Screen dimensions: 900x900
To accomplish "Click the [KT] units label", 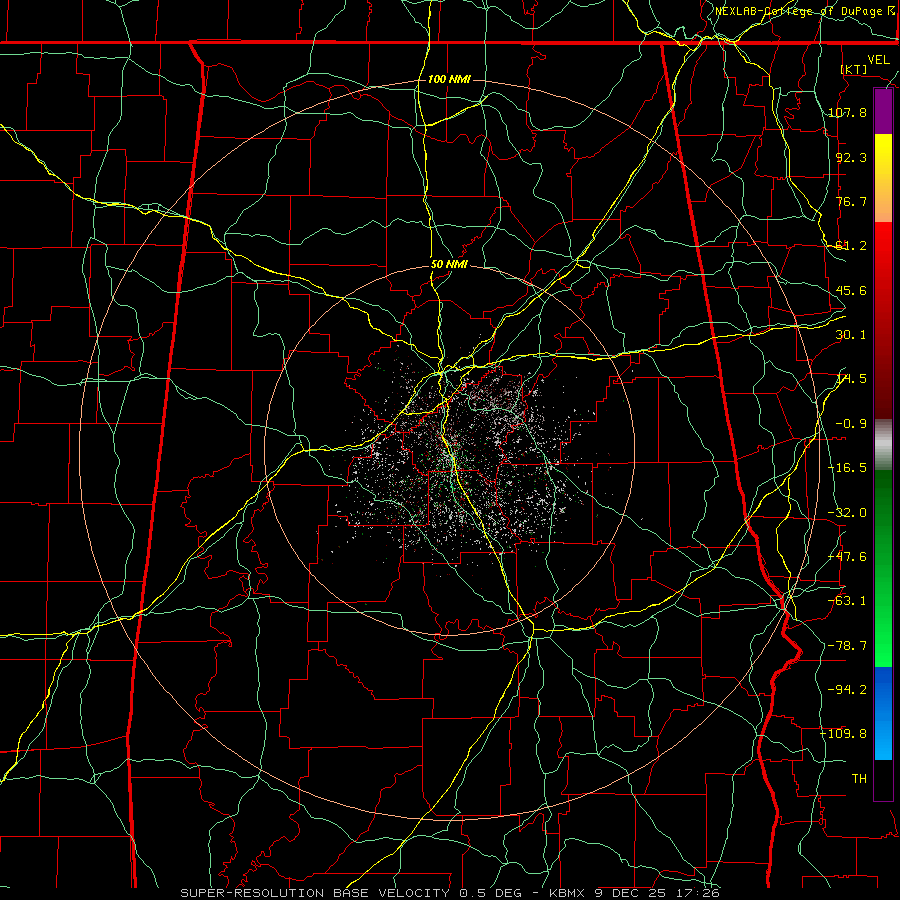I will point(854,69).
